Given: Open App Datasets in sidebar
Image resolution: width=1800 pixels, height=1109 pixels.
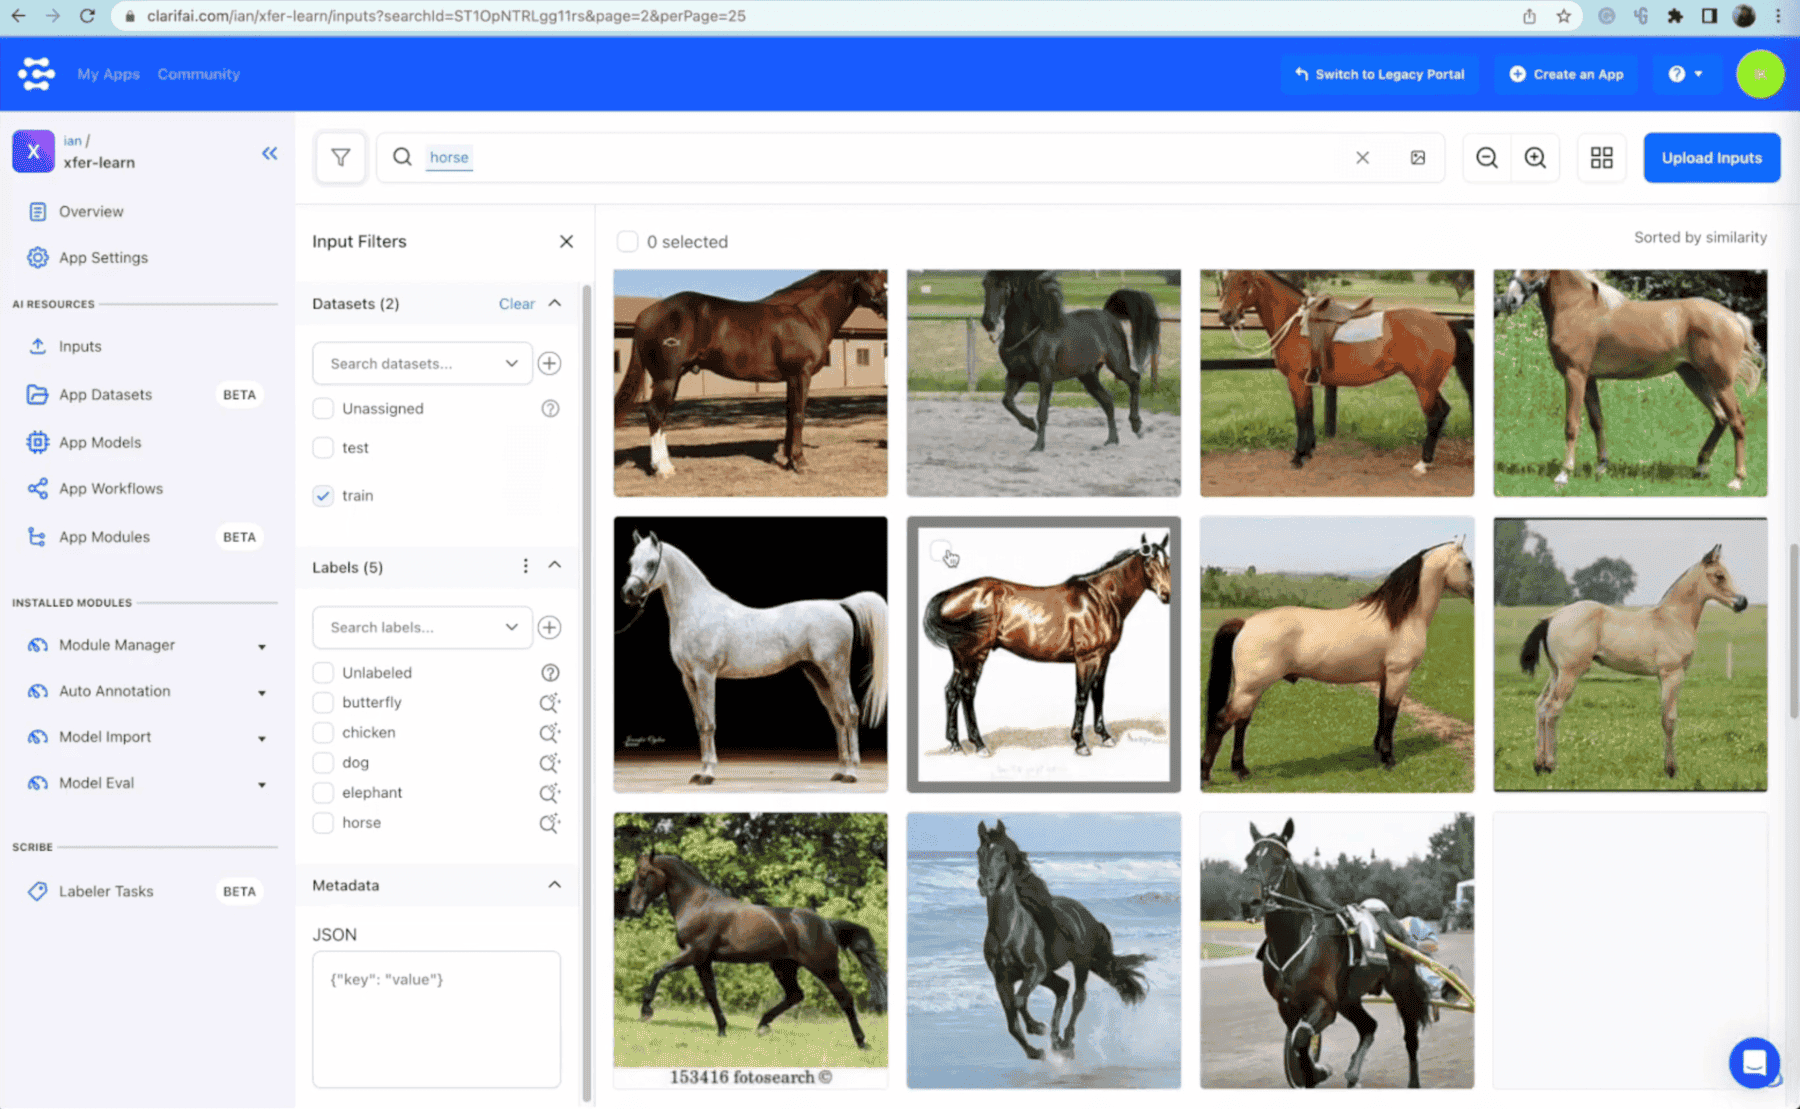Looking at the screenshot, I should [x=105, y=395].
